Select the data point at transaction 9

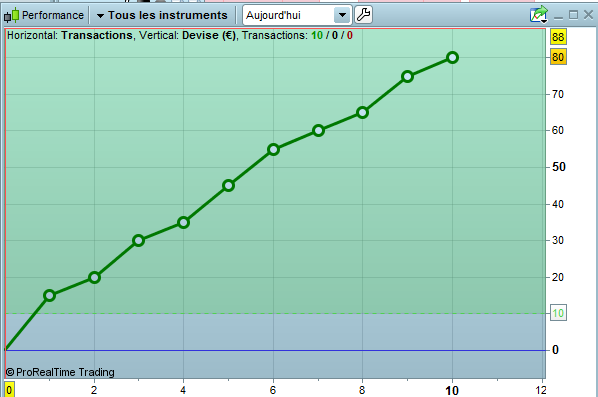pyautogui.click(x=408, y=77)
